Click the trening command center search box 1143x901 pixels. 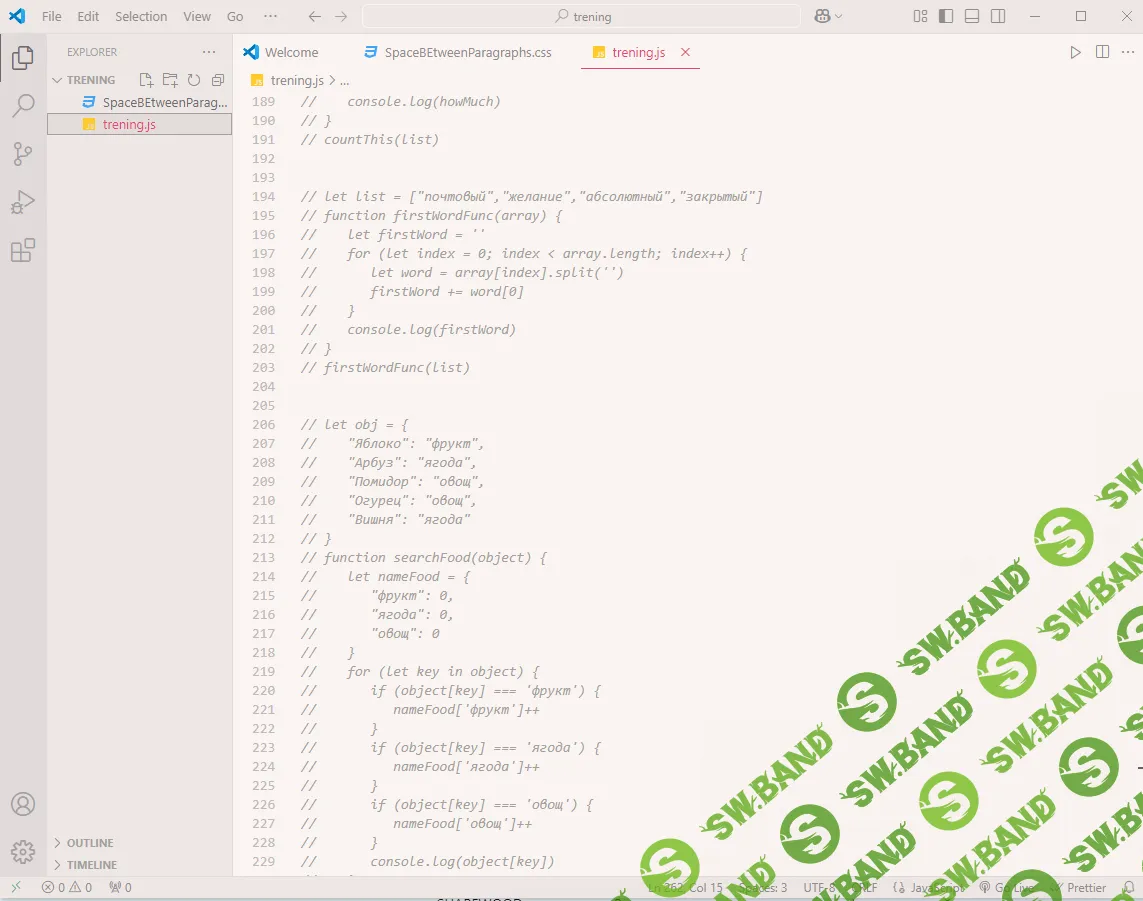582,16
